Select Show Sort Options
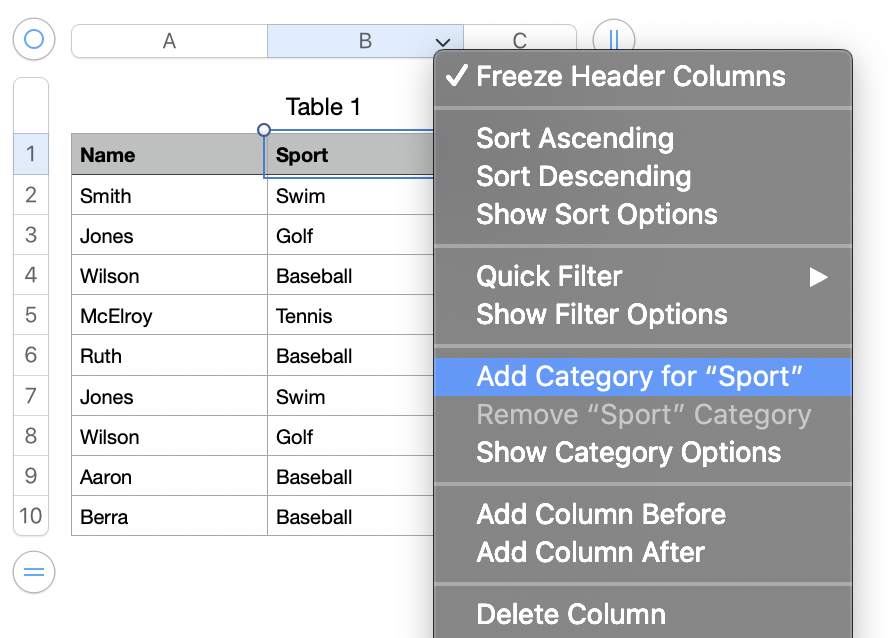This screenshot has height=638, width=888. point(597,214)
